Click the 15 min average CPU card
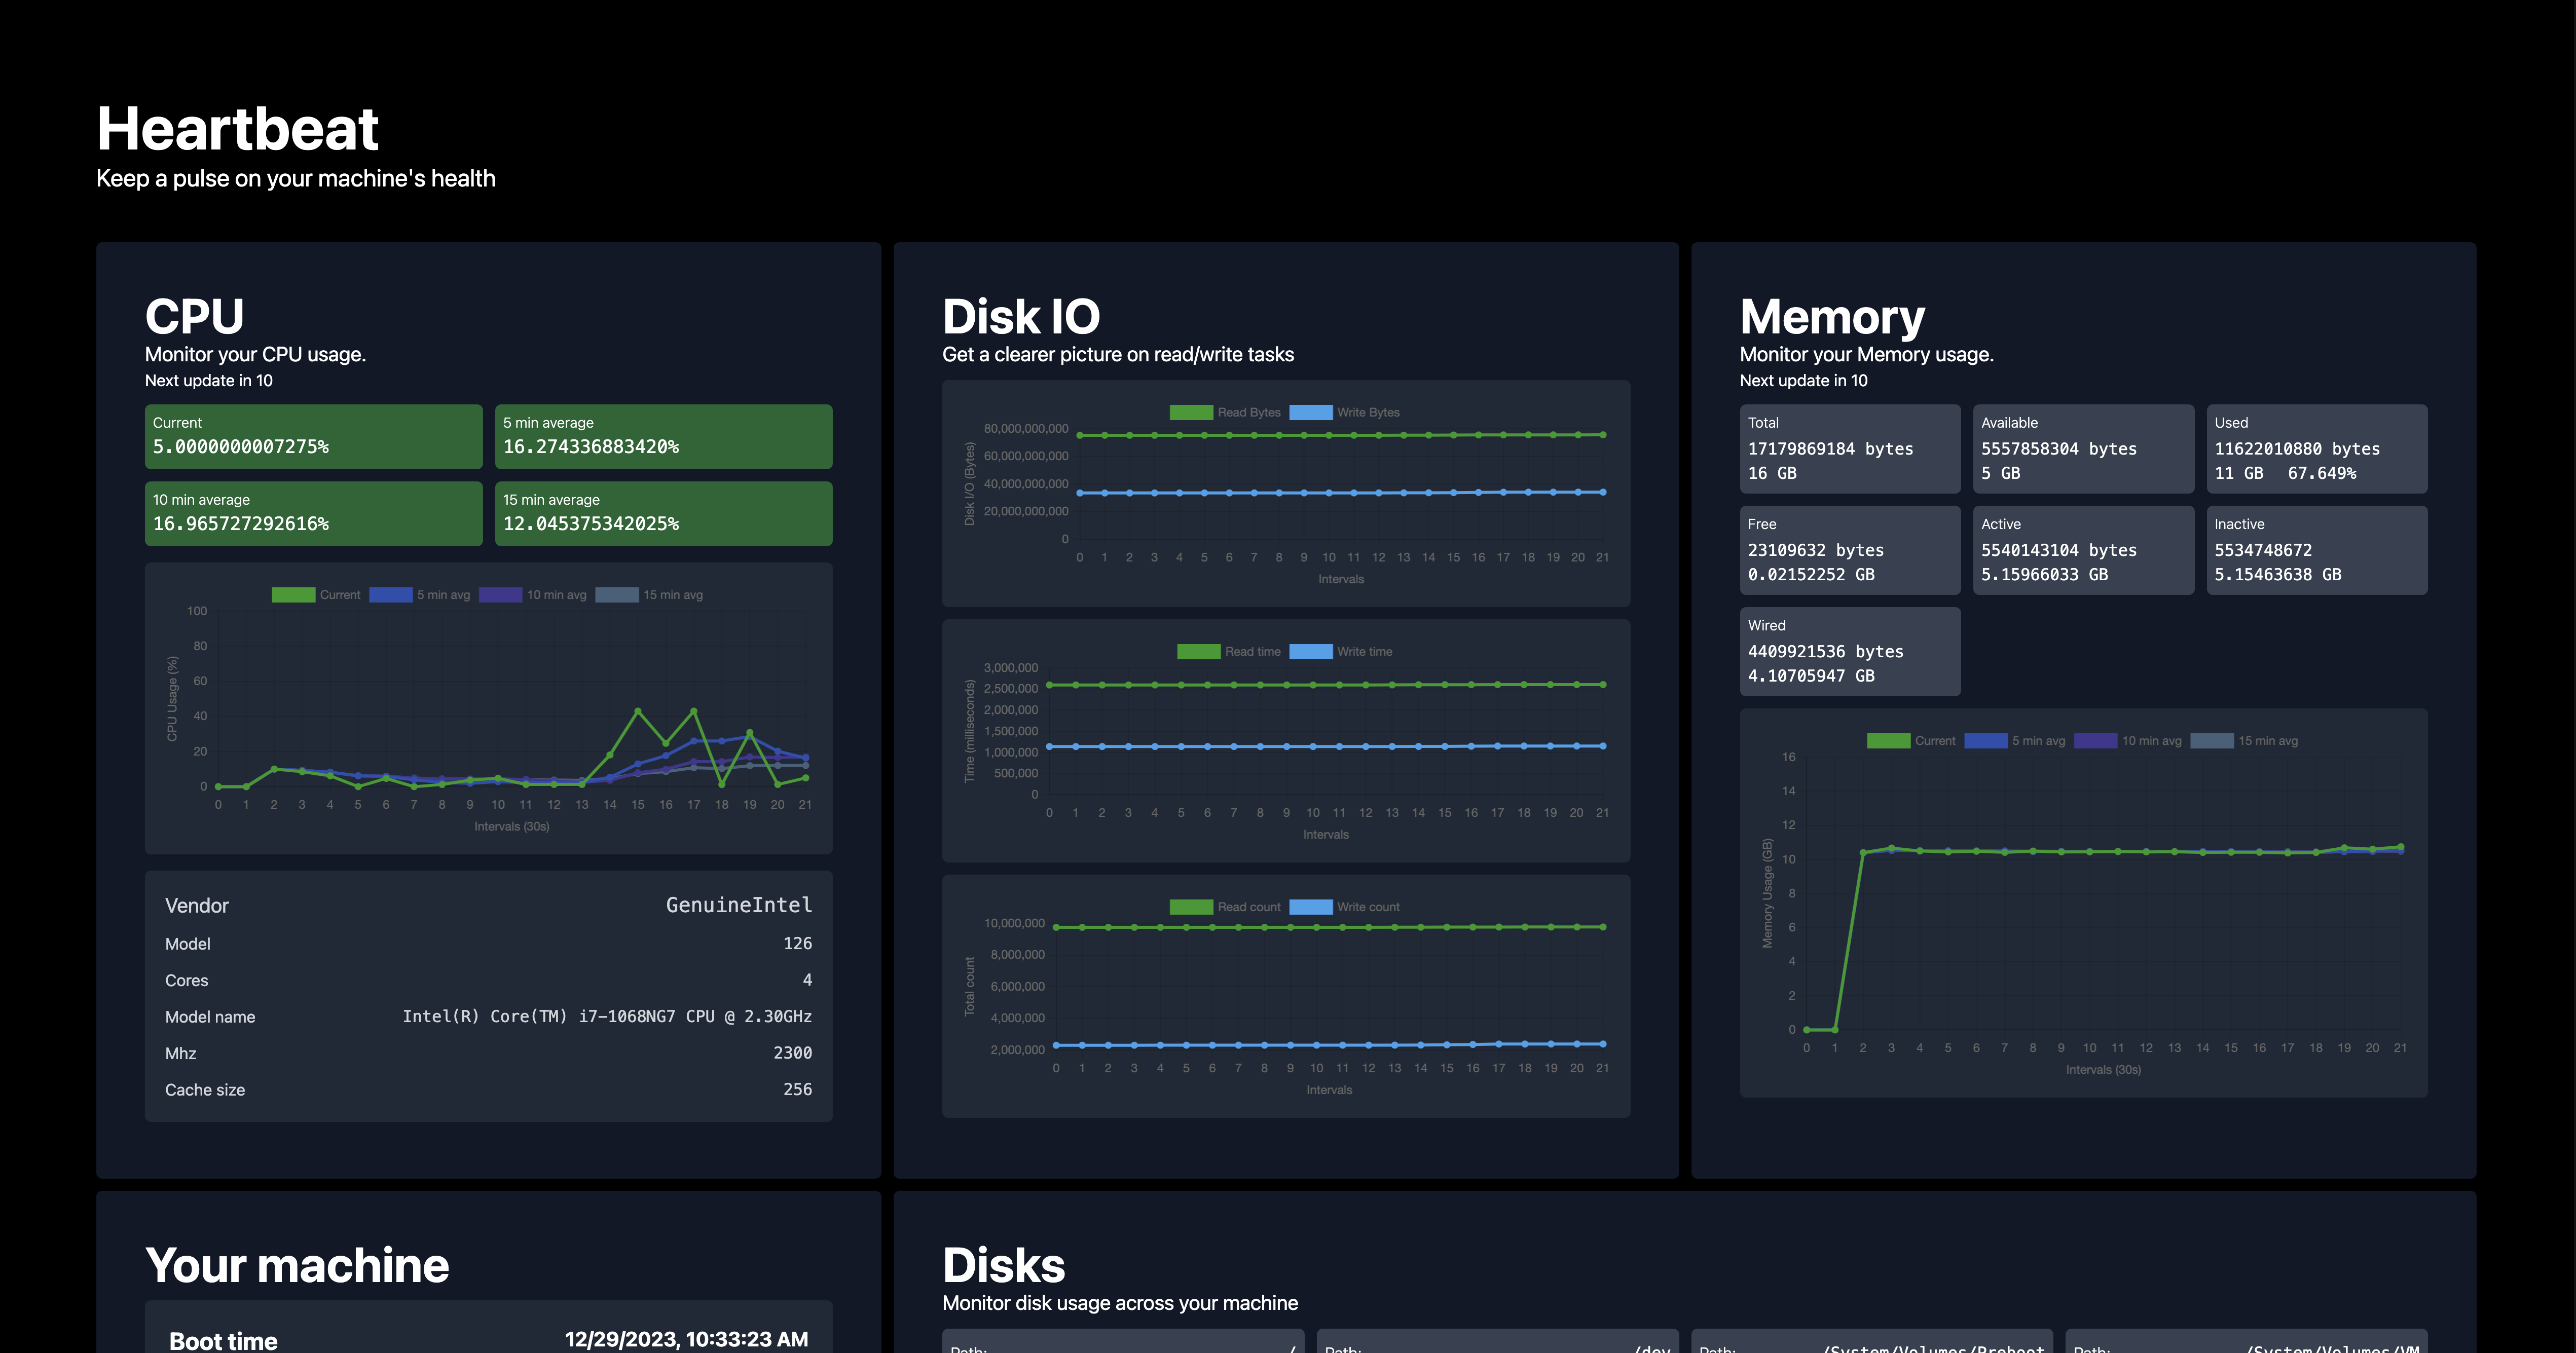This screenshot has height=1353, width=2576. pos(663,513)
